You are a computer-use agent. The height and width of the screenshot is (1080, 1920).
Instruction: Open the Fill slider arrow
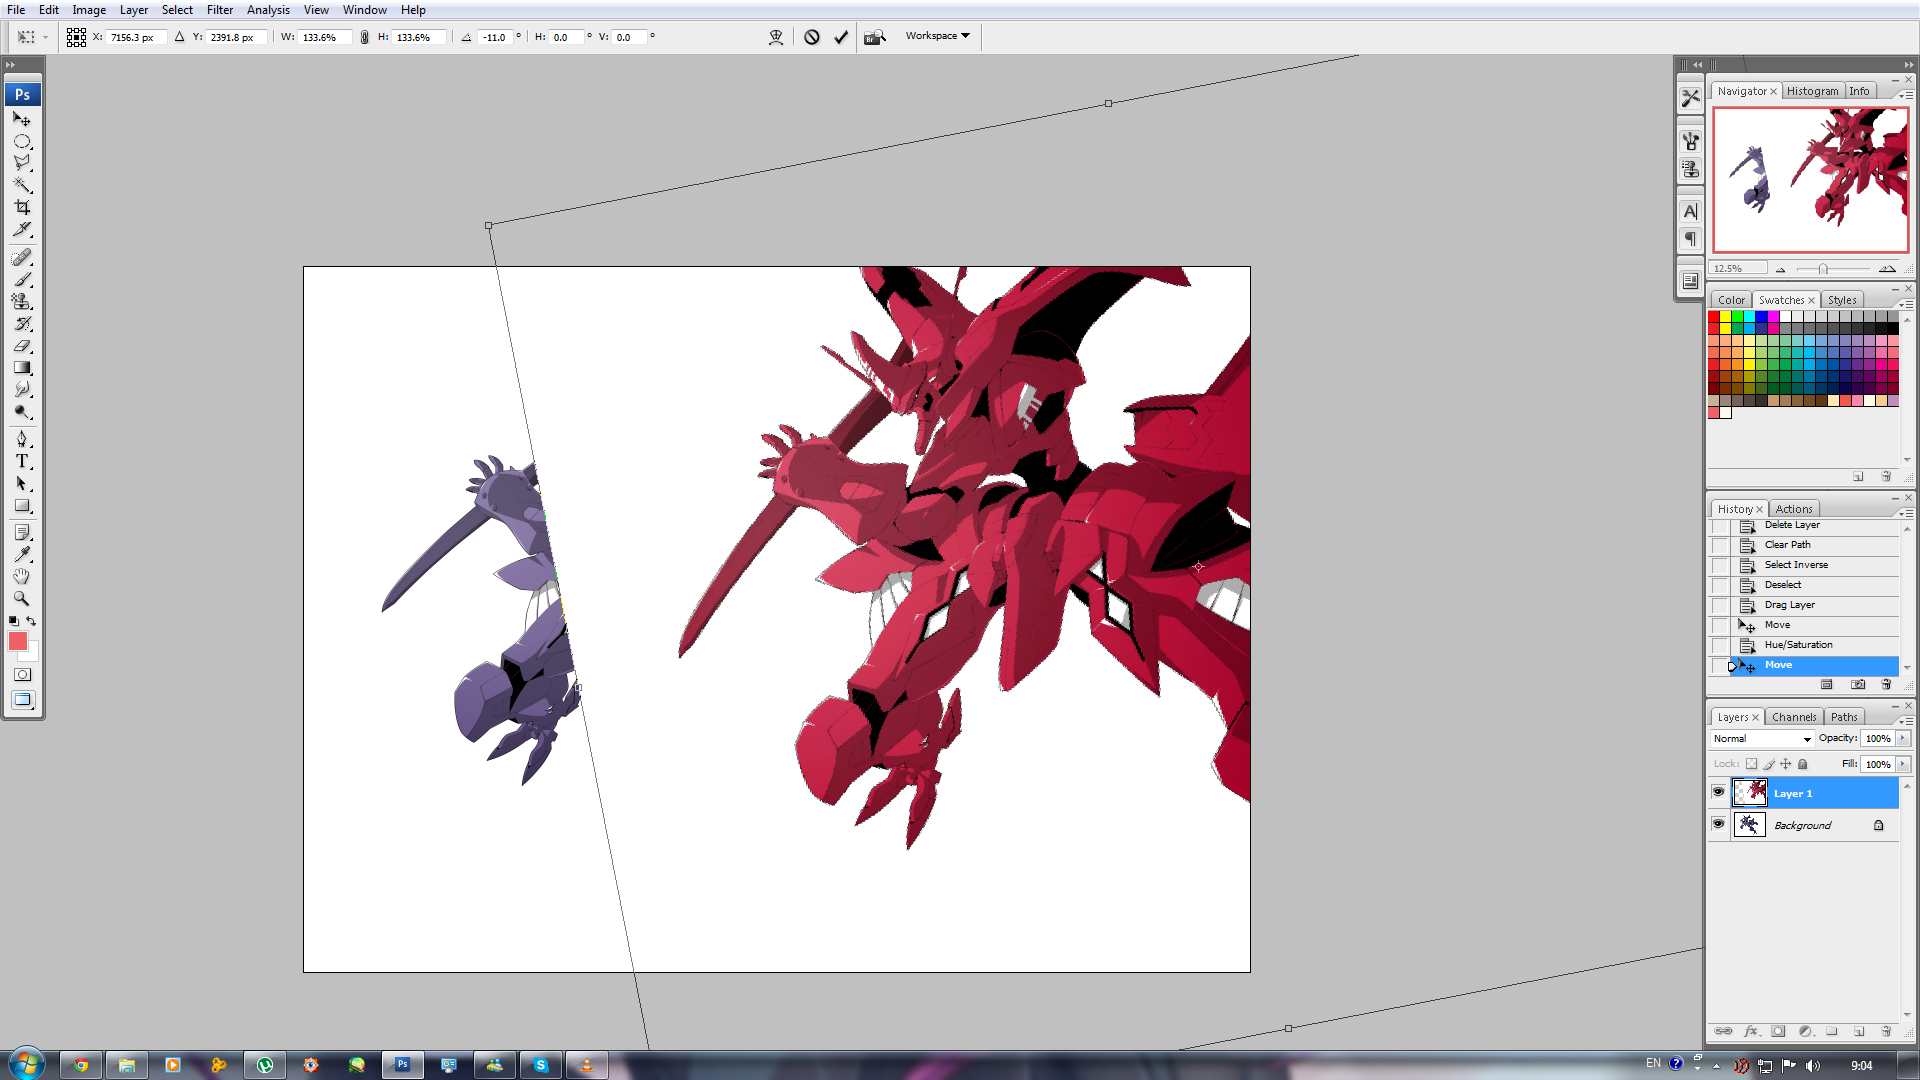(x=1903, y=764)
